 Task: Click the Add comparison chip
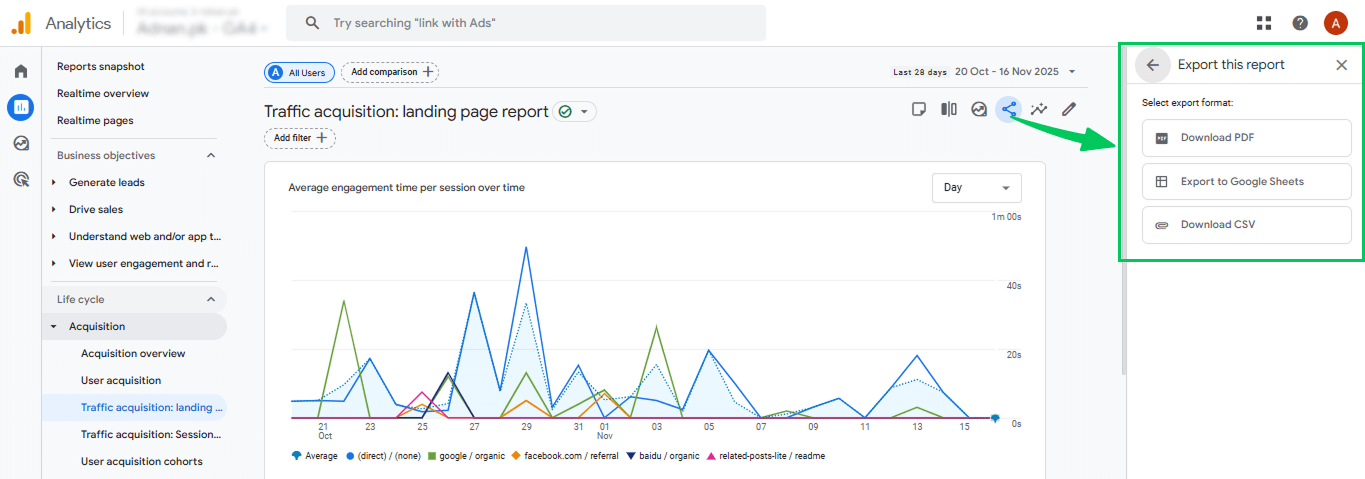tap(390, 72)
